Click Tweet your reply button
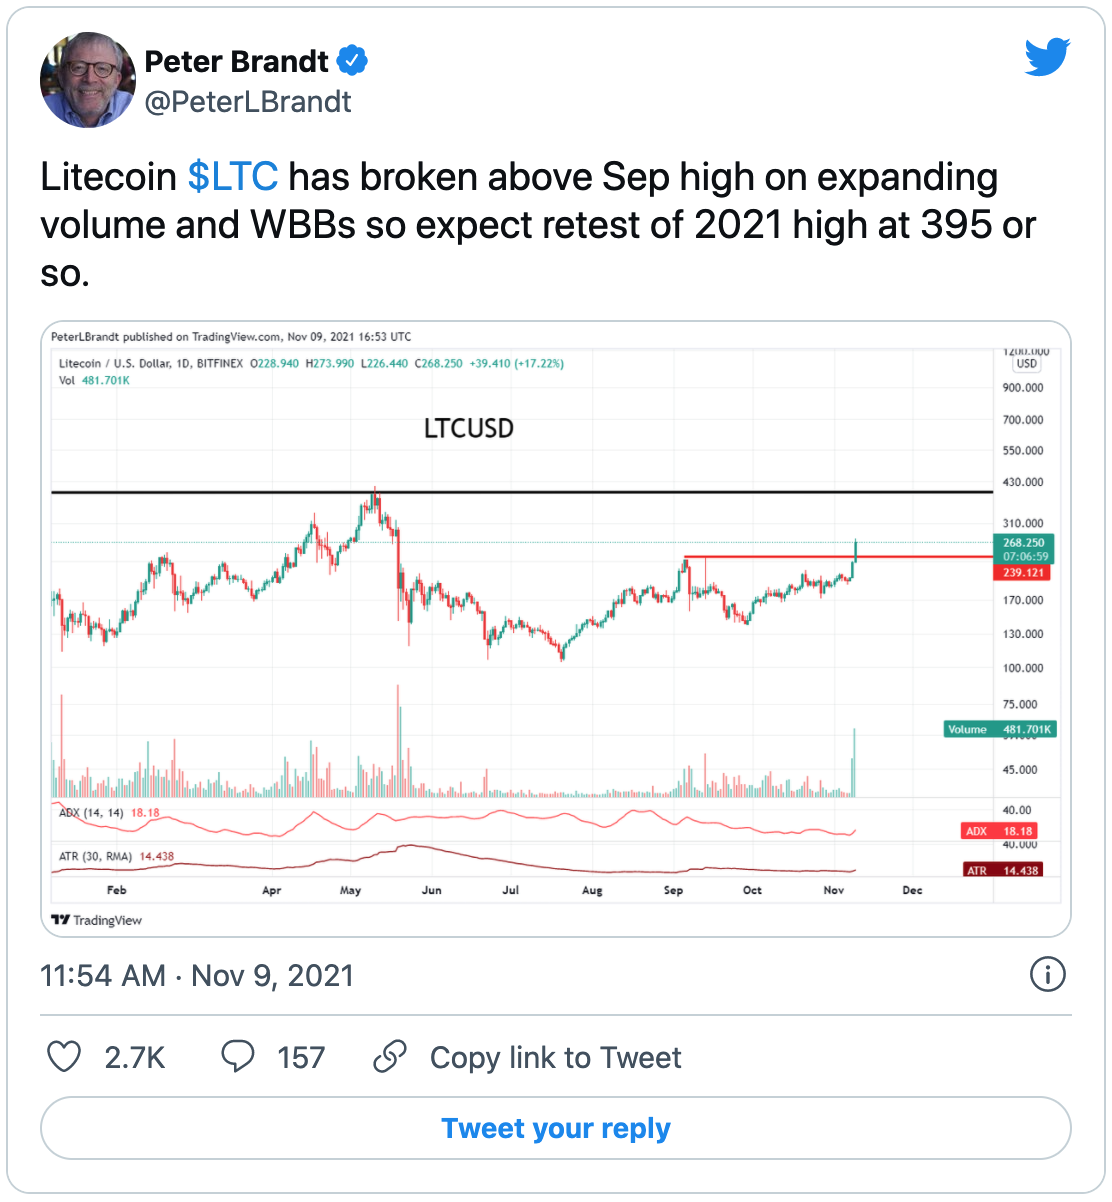Image resolution: width=1112 pixels, height=1202 pixels. (x=556, y=1128)
